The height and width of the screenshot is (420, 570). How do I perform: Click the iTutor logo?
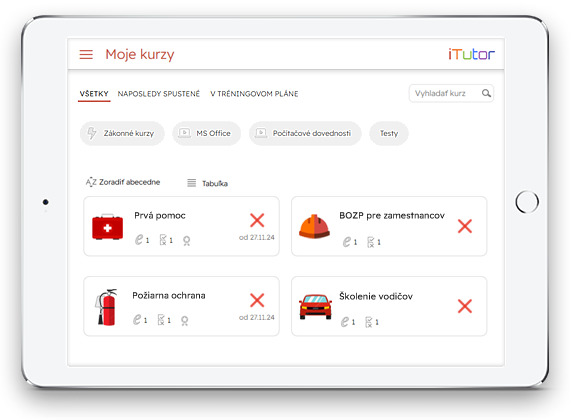471,54
